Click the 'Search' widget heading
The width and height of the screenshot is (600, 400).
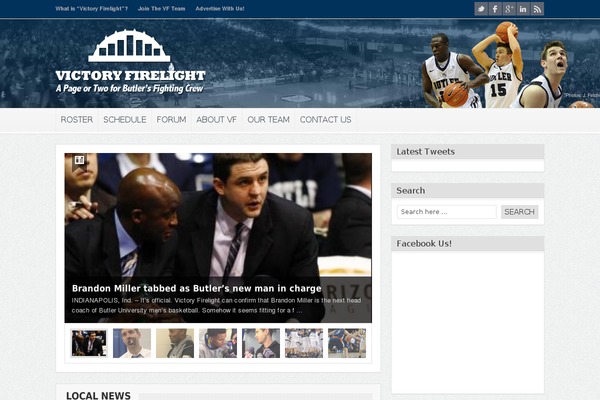click(411, 191)
